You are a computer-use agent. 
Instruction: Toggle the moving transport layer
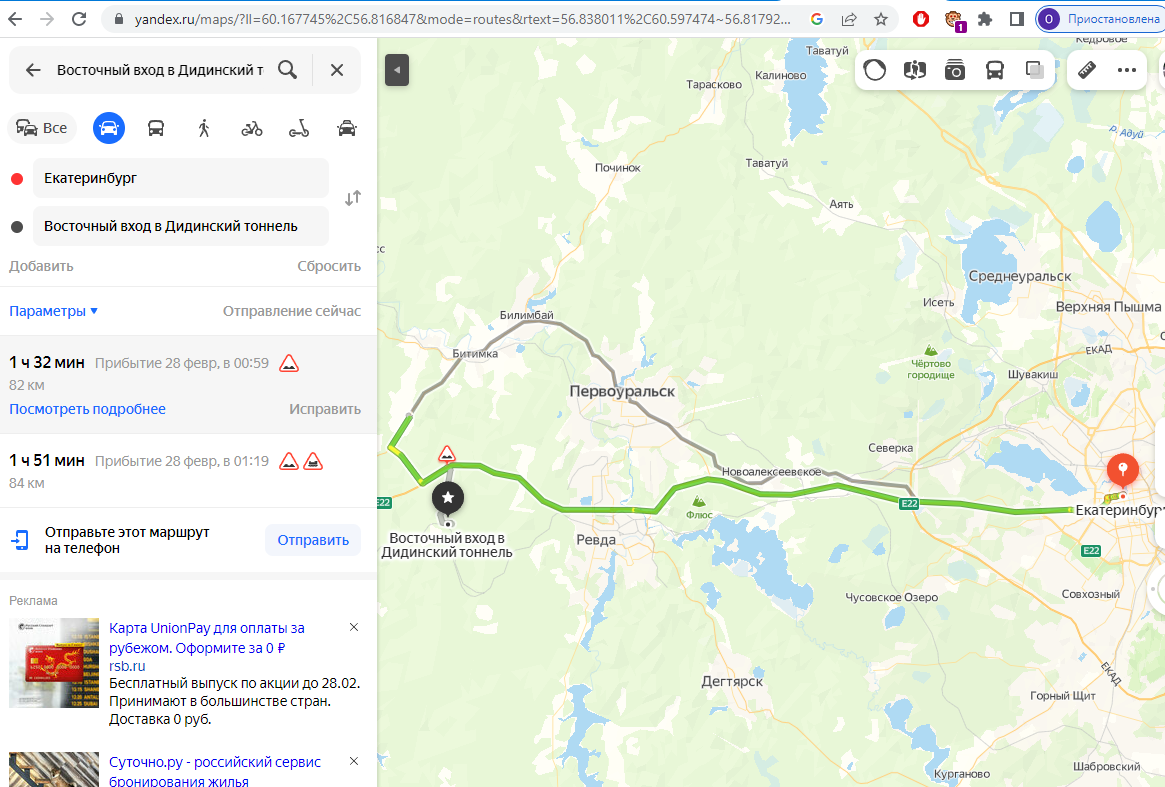tap(995, 70)
